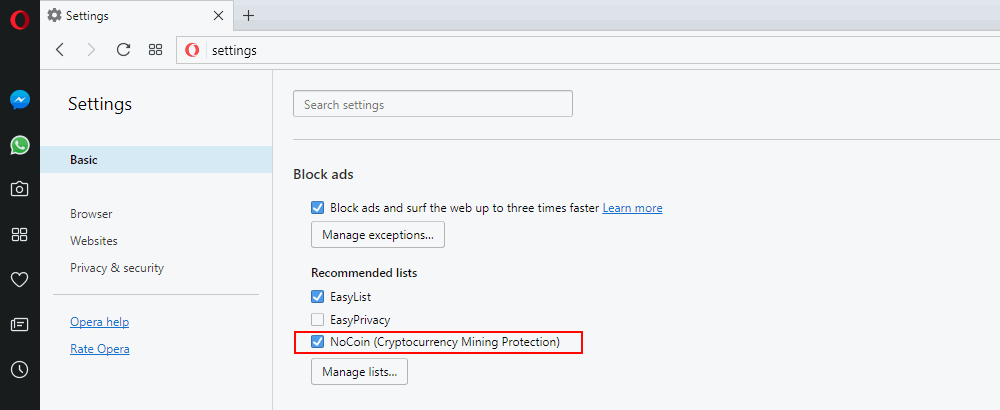
Task: Disable the EasyList checkbox
Action: 318,297
